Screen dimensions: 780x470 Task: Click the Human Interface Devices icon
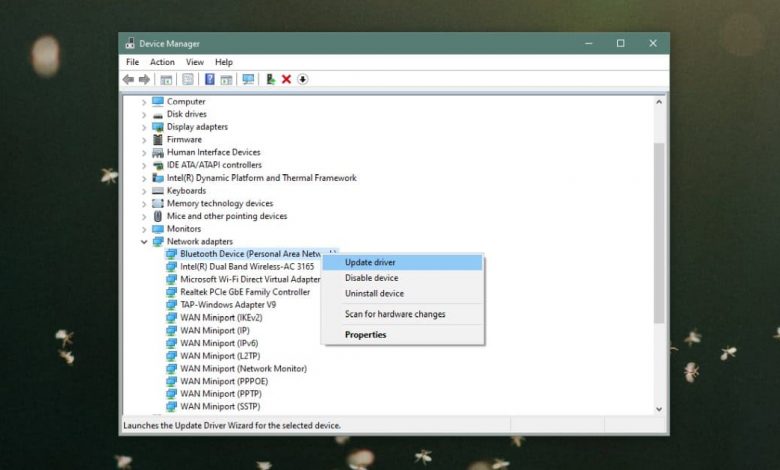158,152
